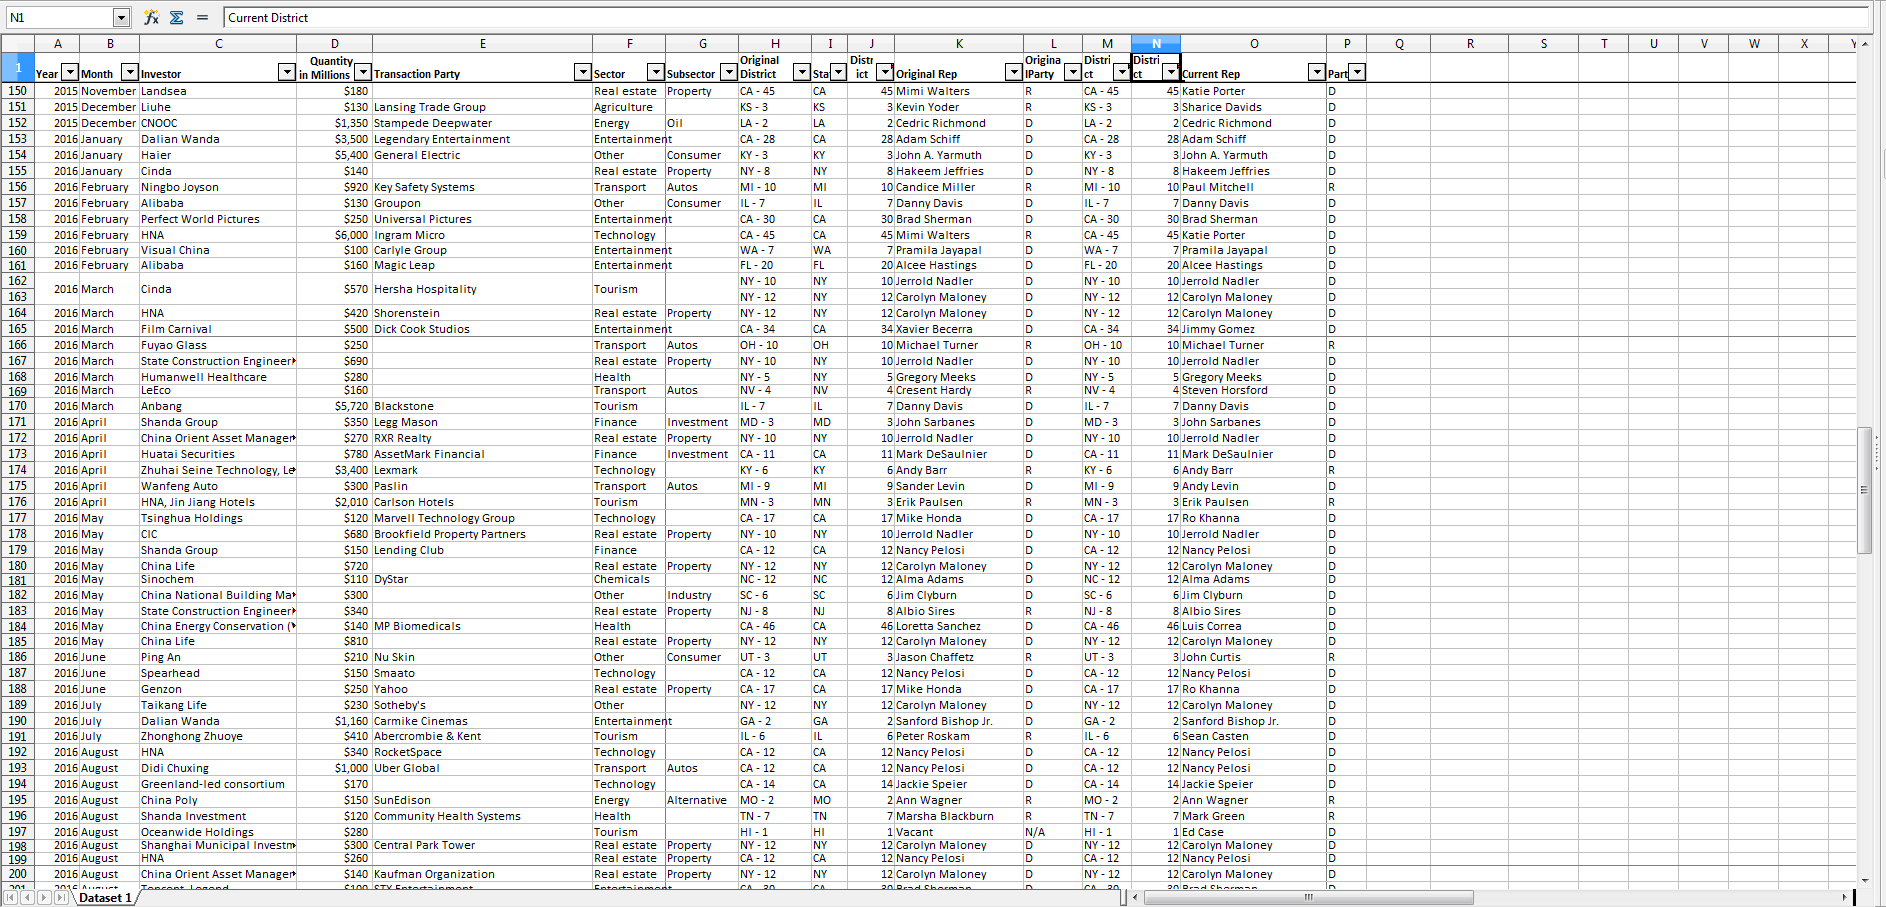Click the horizontal scrollbar right arrow

point(1845,898)
